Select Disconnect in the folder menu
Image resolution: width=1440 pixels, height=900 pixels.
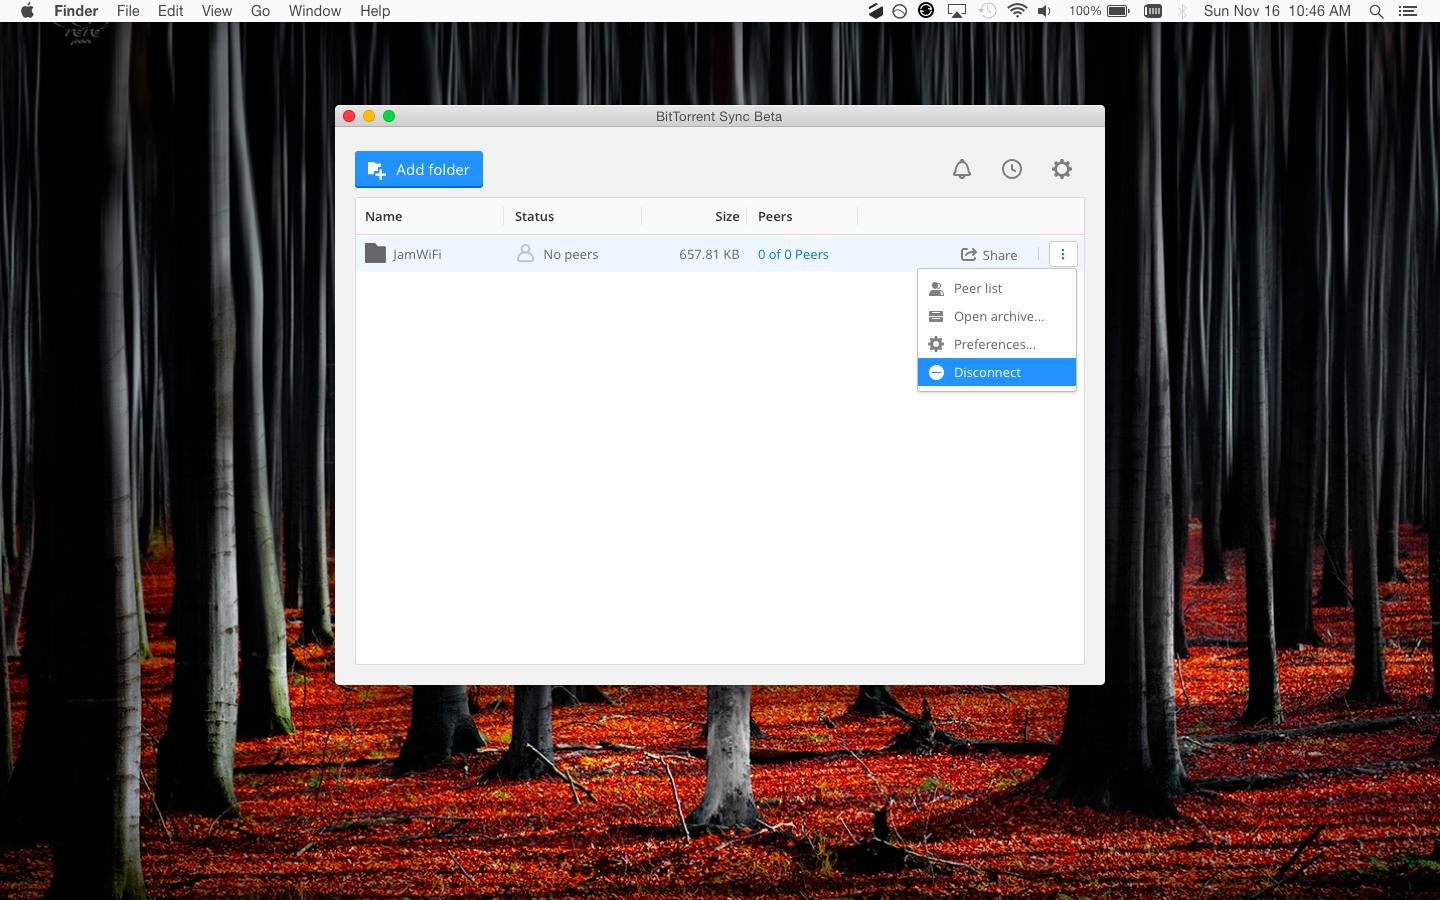pos(997,372)
